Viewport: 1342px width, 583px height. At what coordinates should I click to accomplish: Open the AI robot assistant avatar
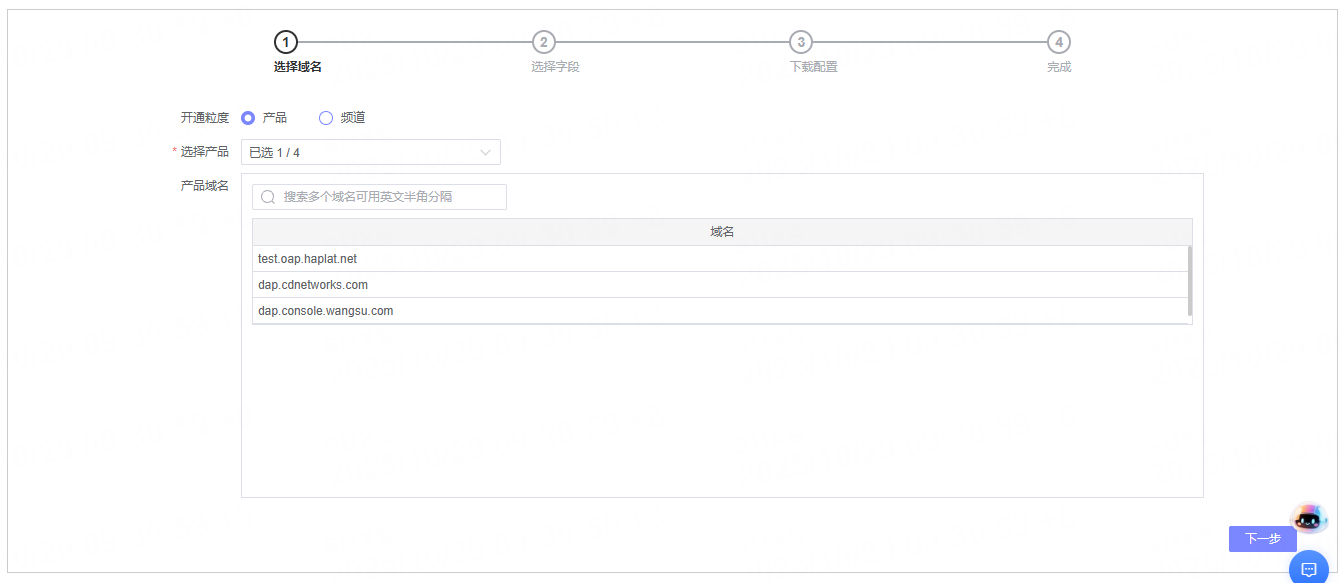(x=1309, y=518)
